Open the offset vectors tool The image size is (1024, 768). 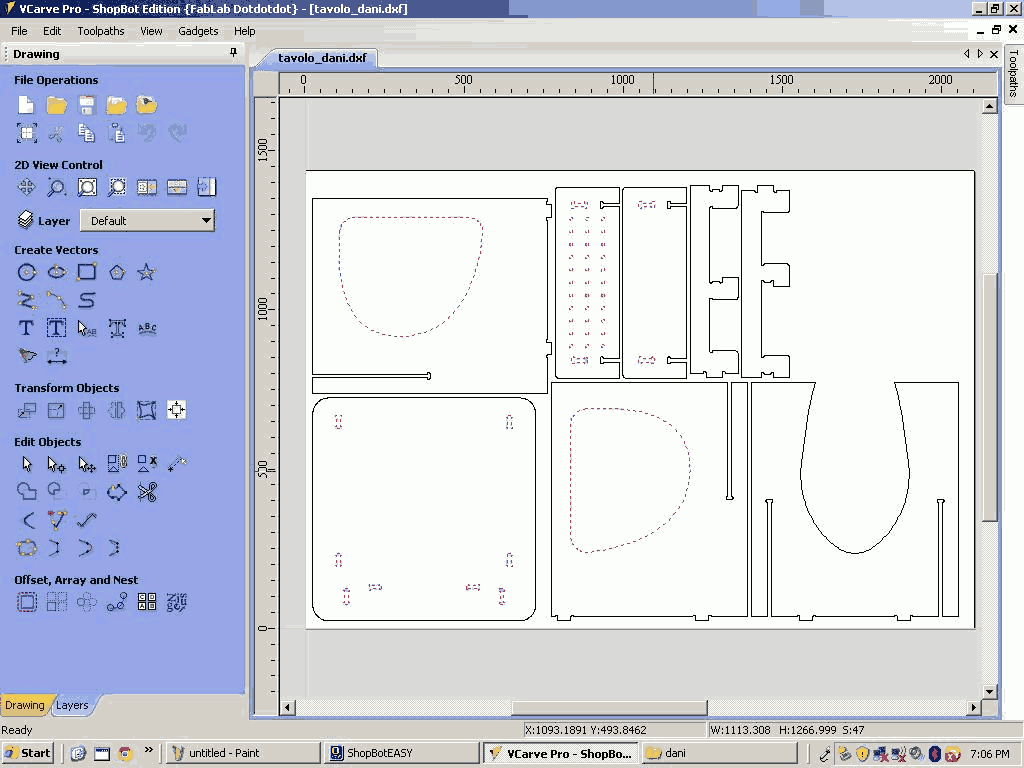[x=26, y=602]
